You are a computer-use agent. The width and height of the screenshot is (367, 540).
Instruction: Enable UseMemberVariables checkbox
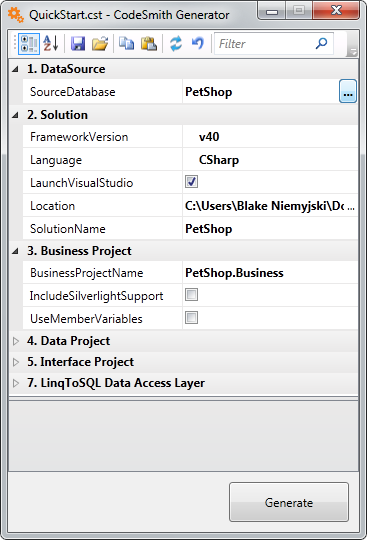191,318
